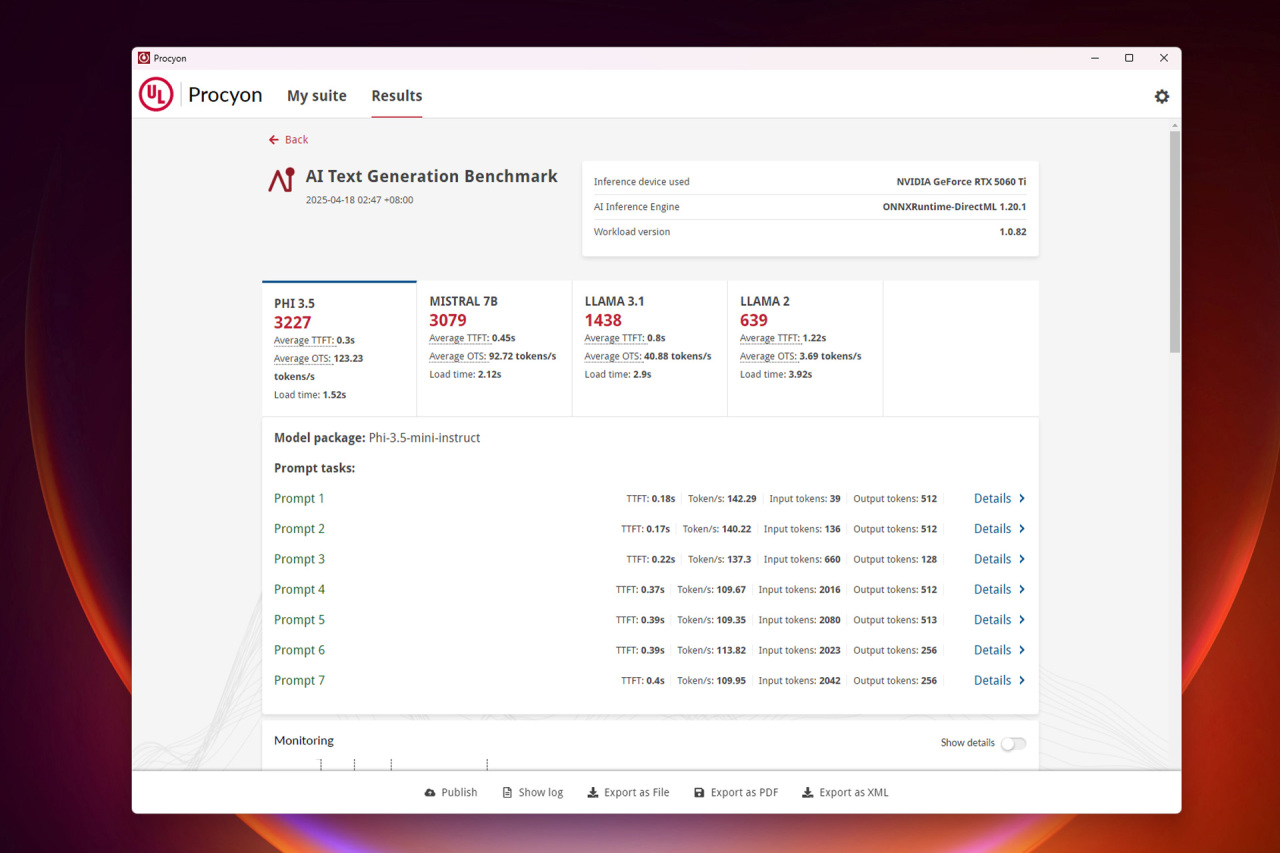
Task: Click the Publish cloud icon
Action: click(x=430, y=793)
